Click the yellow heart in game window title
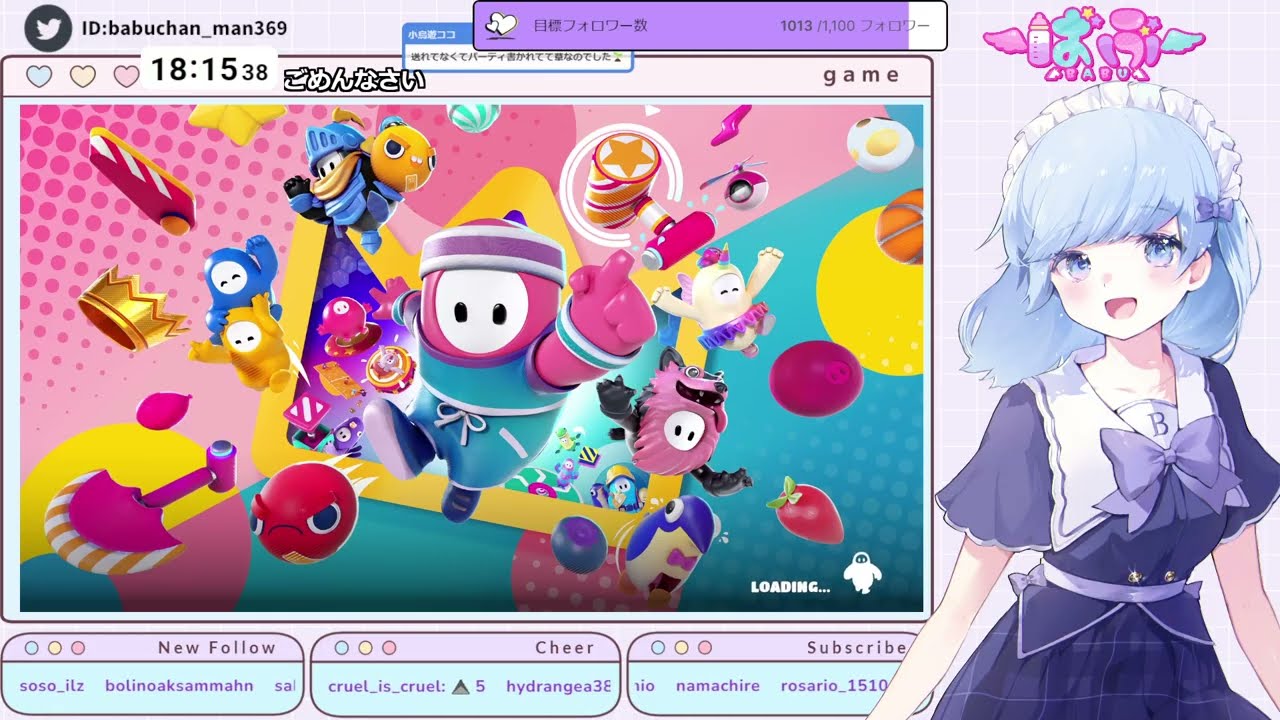This screenshot has width=1280, height=720. coord(83,76)
